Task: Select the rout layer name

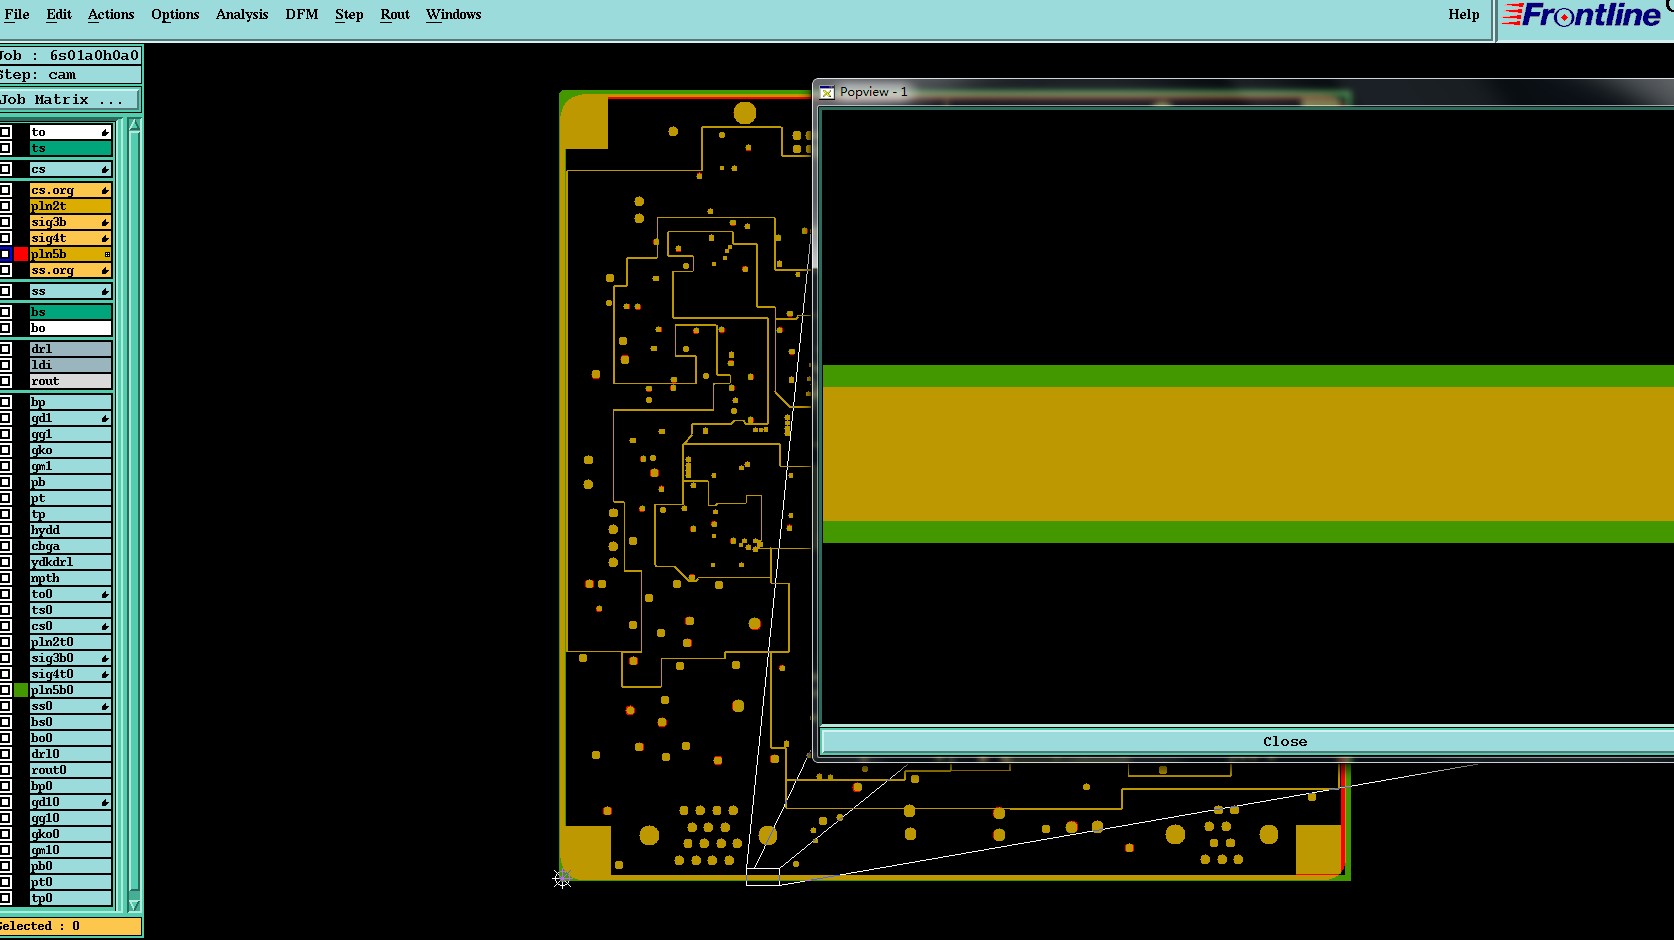Action: (x=70, y=381)
